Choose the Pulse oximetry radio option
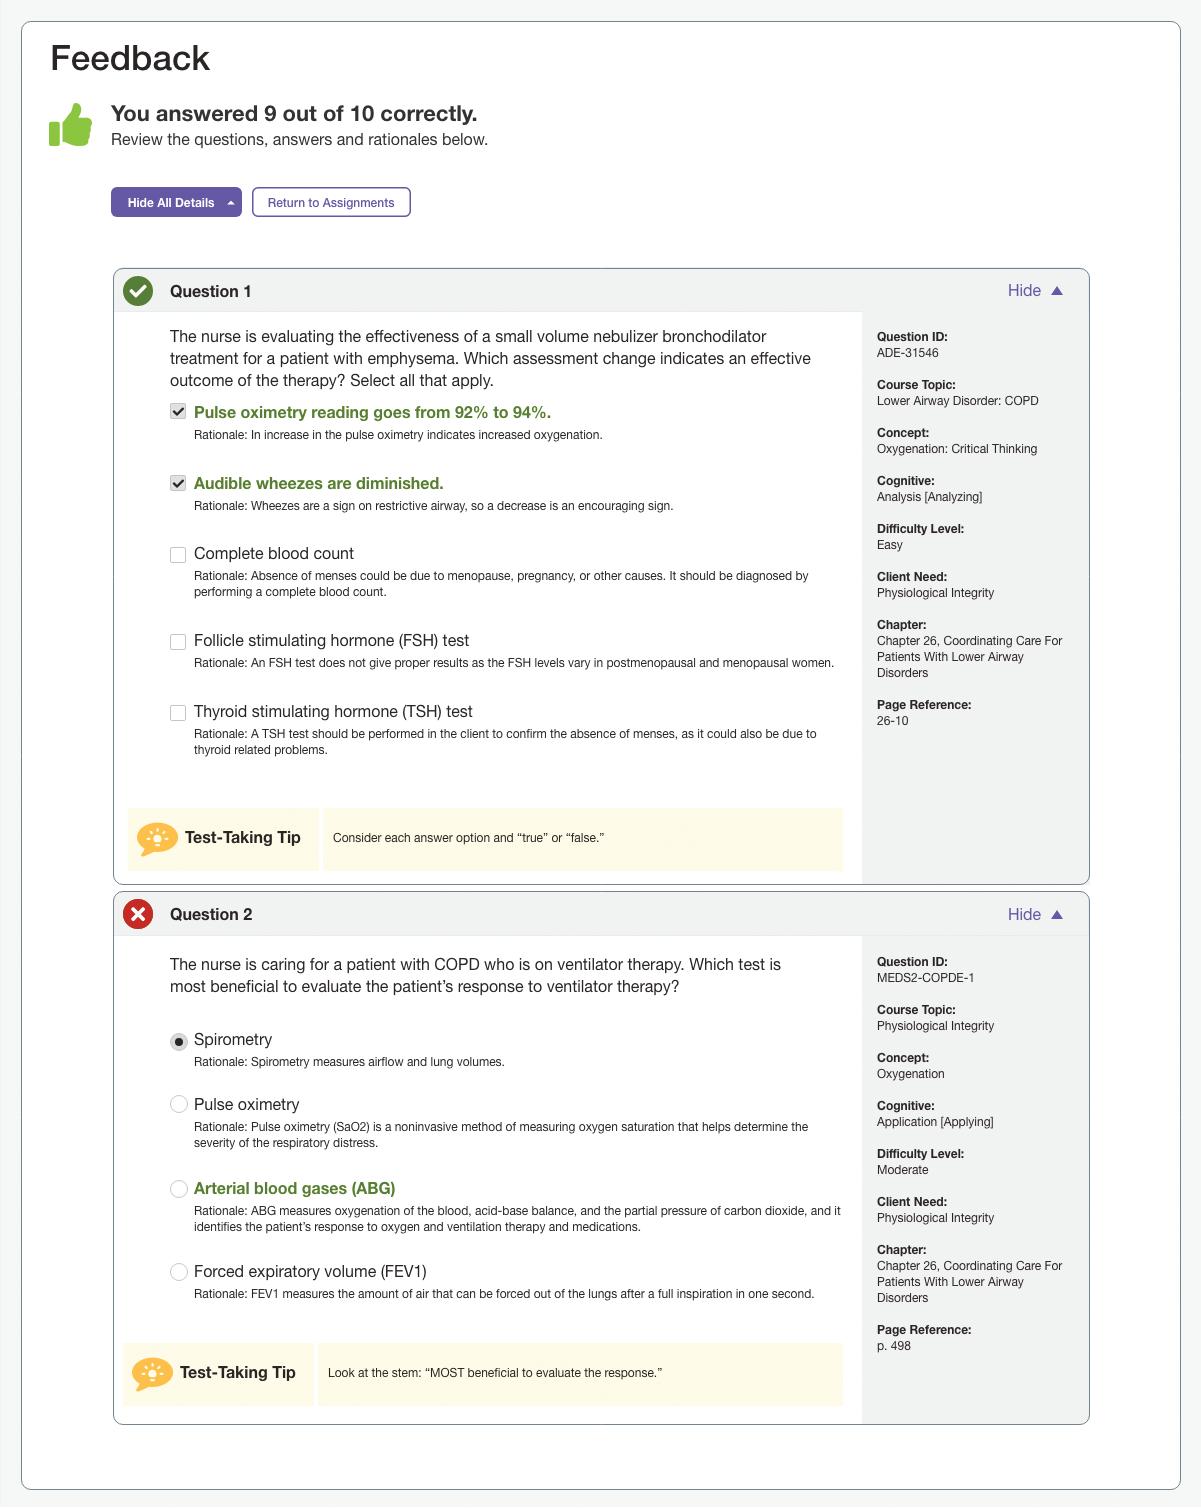 point(179,1104)
